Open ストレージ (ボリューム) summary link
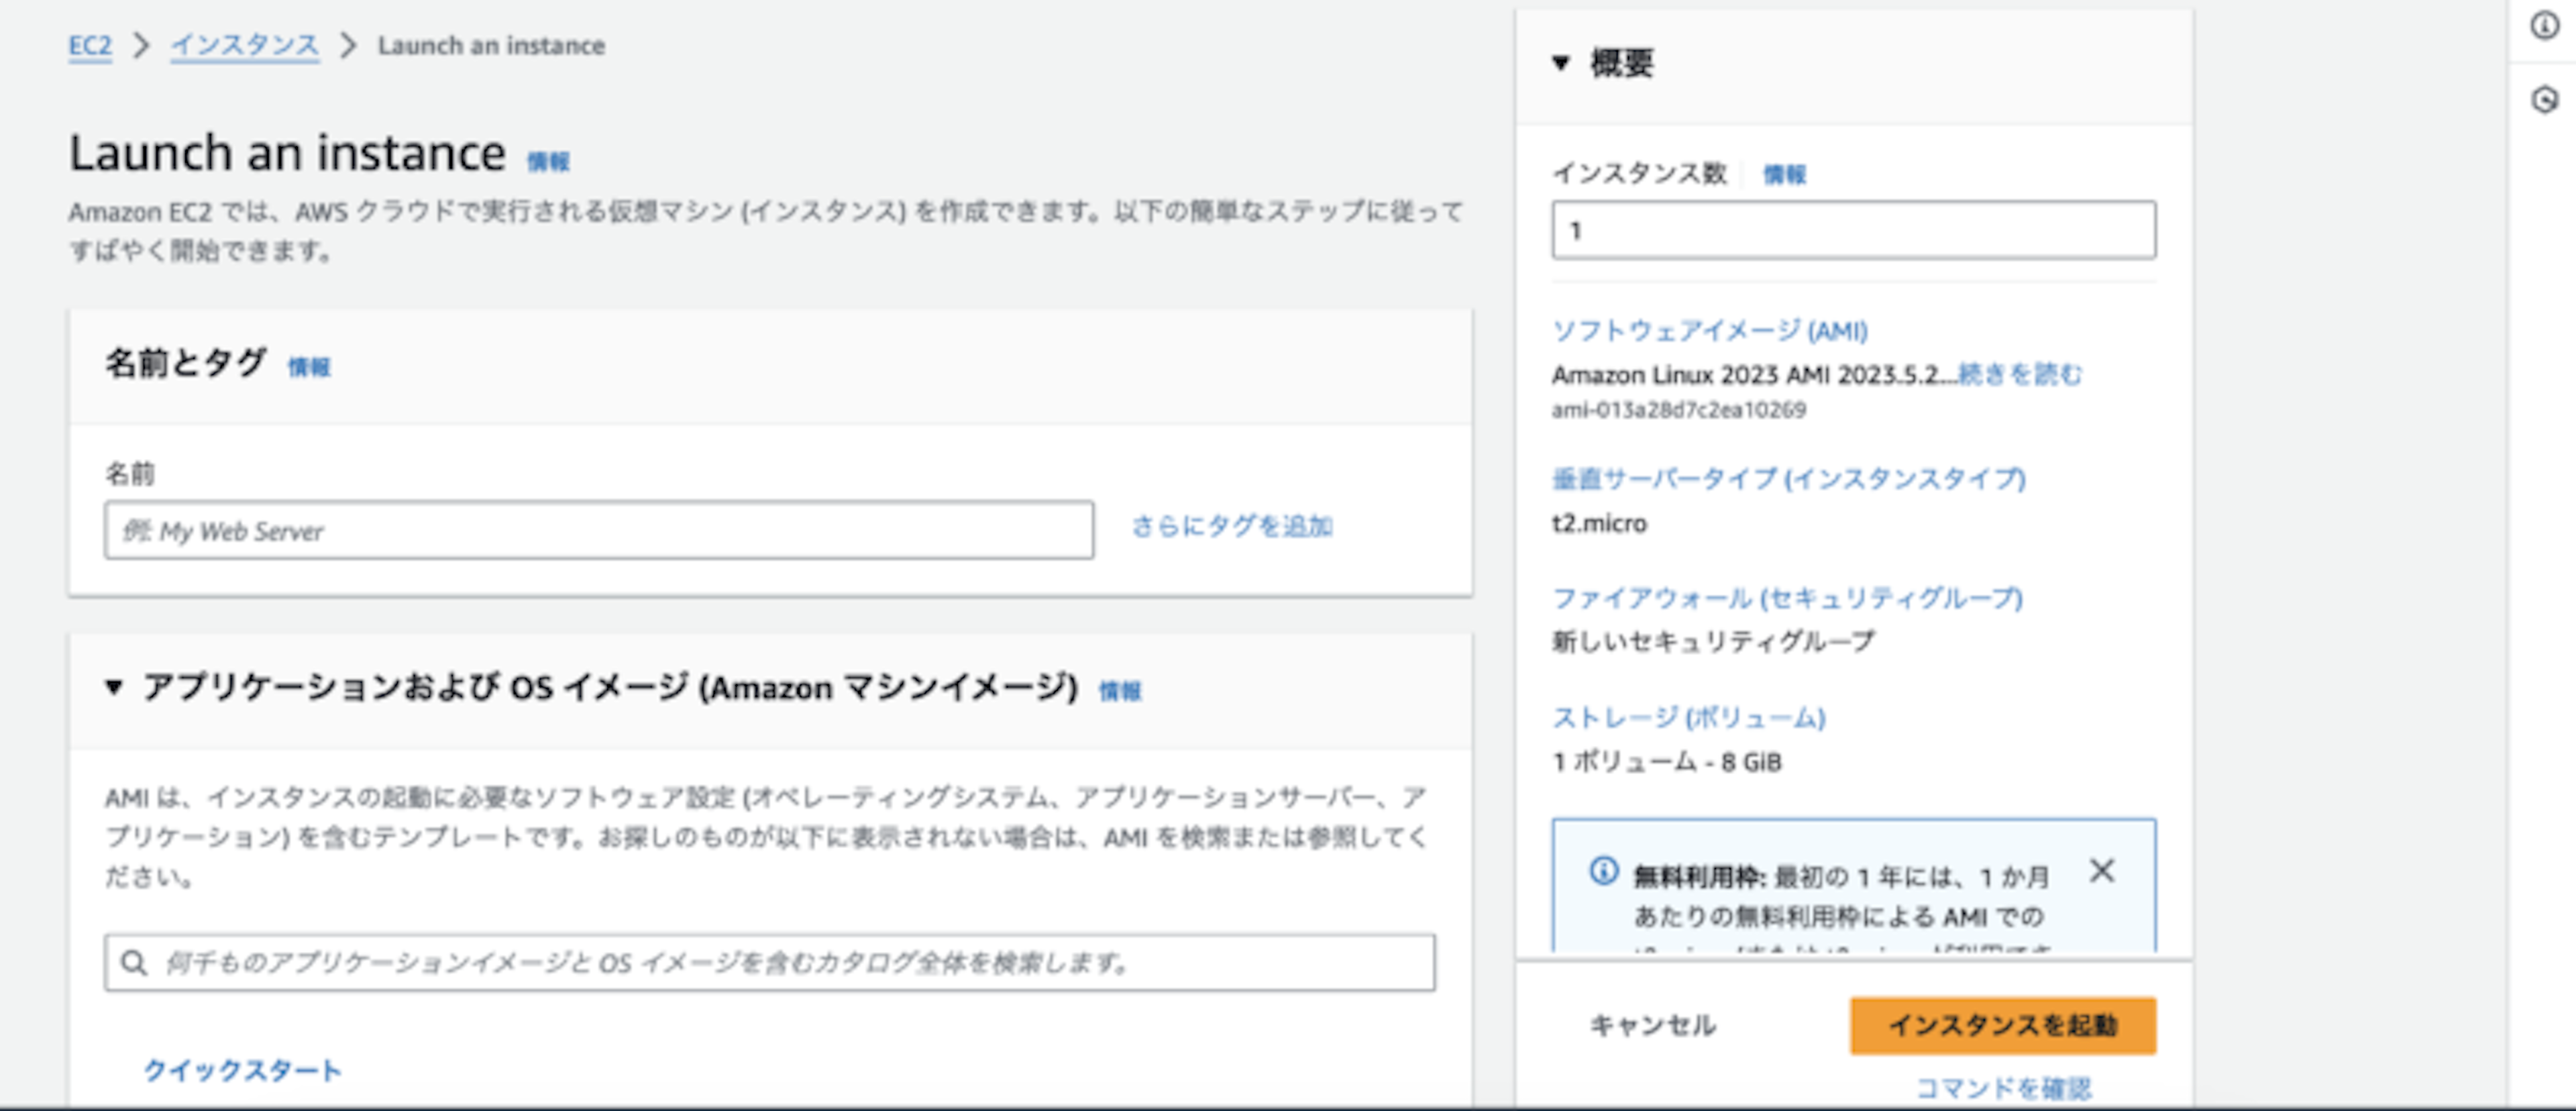This screenshot has width=2576, height=1111. [1689, 718]
